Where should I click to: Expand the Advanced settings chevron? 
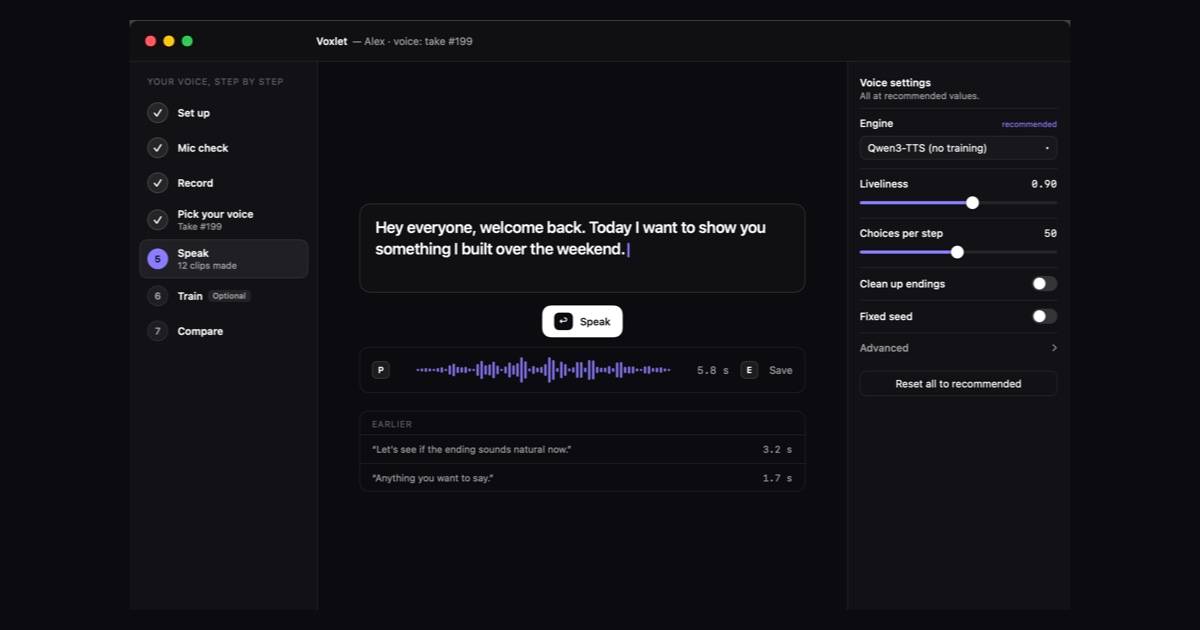click(1054, 348)
